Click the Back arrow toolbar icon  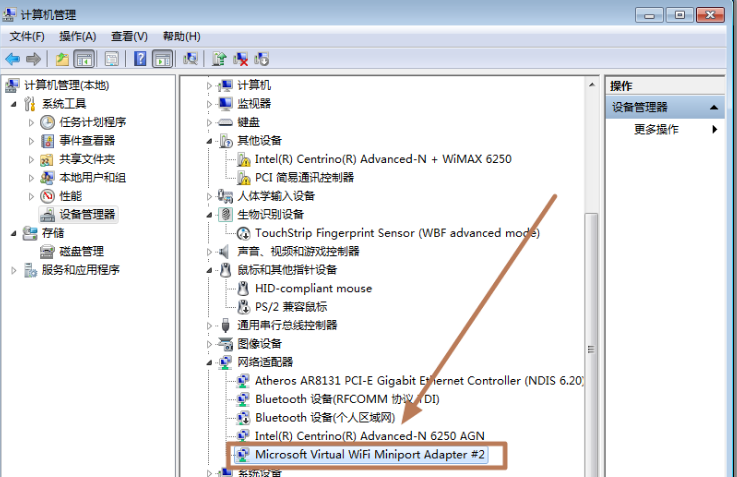coord(13,59)
